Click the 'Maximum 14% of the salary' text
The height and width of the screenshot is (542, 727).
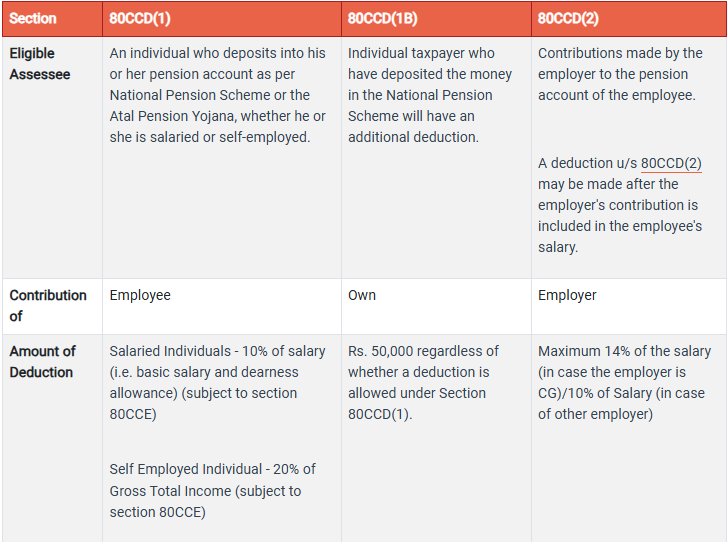pos(624,382)
